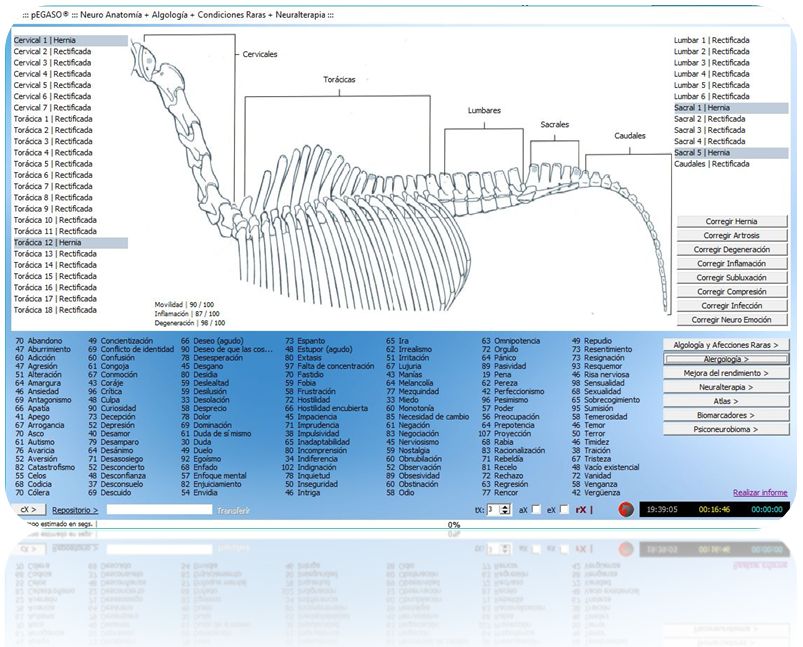Click Corregir Neuro Emoción button
Screen dimensions: 803x647
(732, 319)
